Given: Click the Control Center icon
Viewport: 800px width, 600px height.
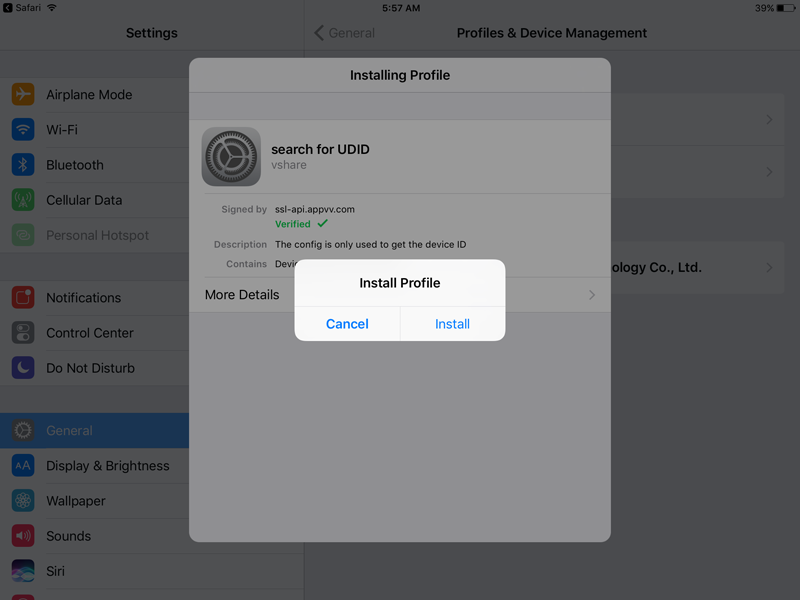Looking at the screenshot, I should click(x=23, y=333).
